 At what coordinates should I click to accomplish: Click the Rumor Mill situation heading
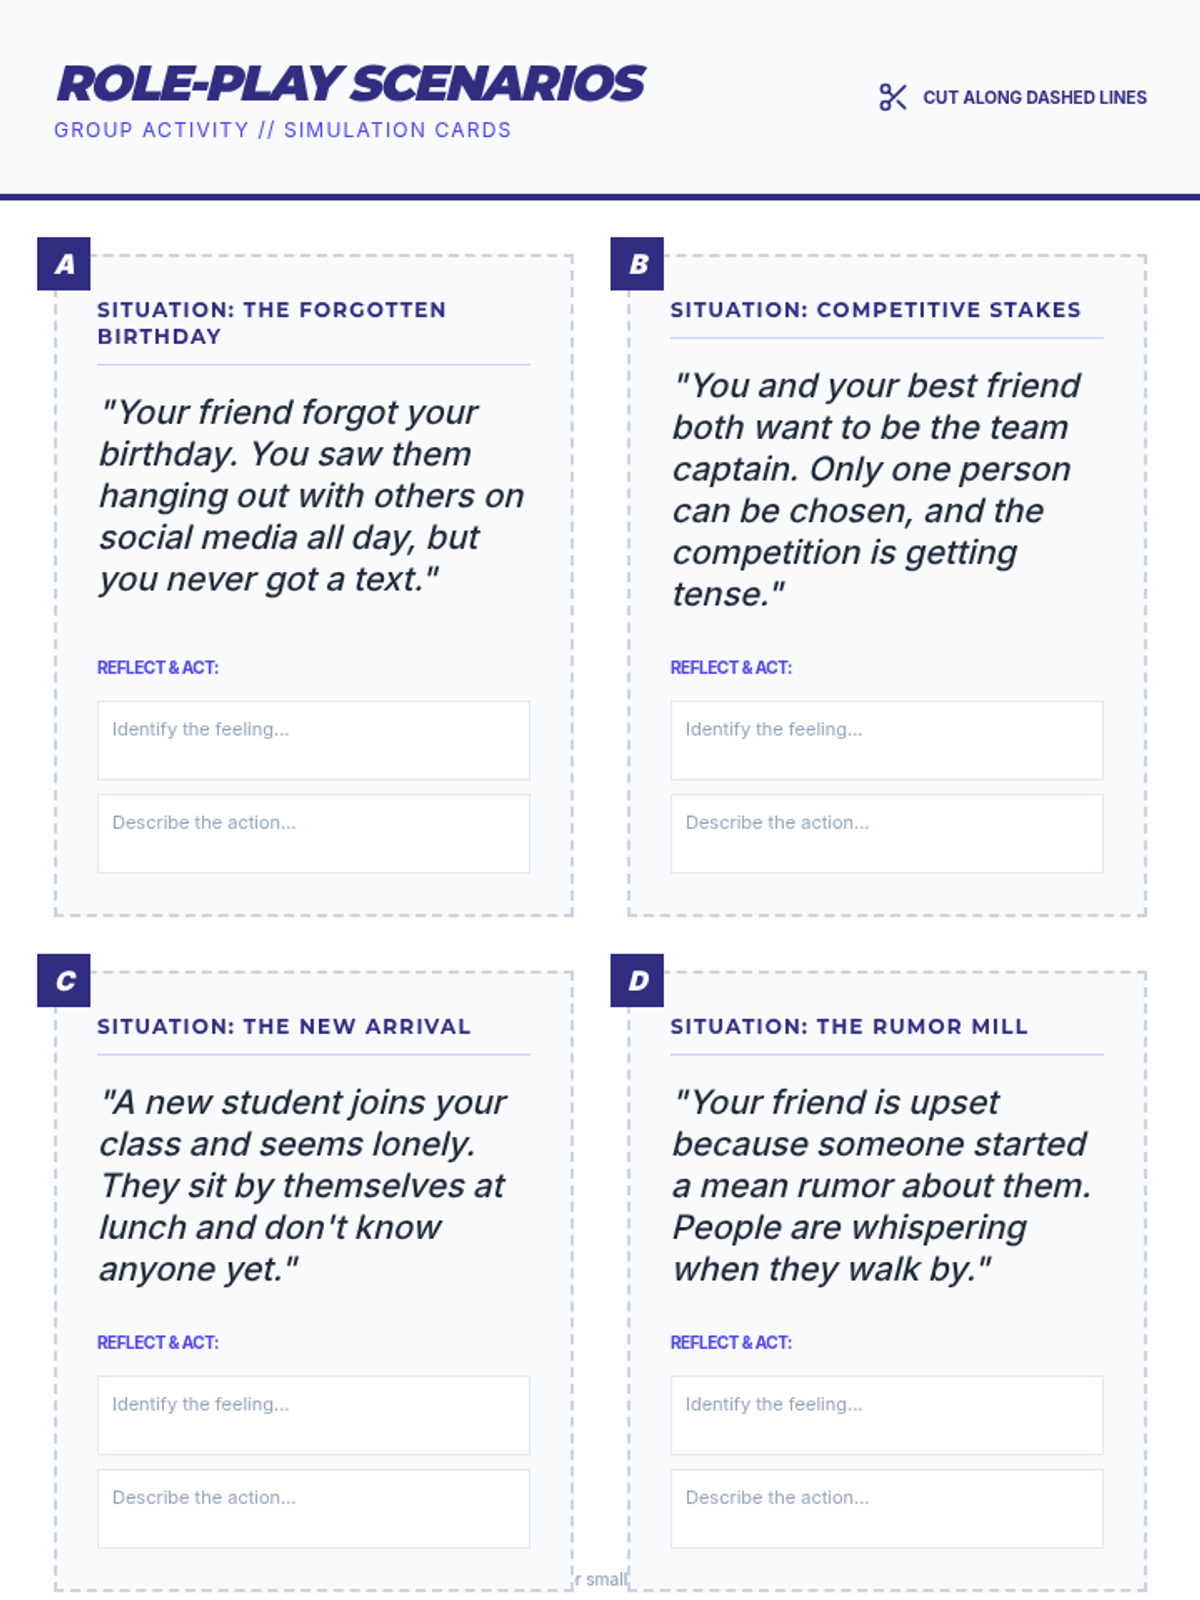[848, 1026]
